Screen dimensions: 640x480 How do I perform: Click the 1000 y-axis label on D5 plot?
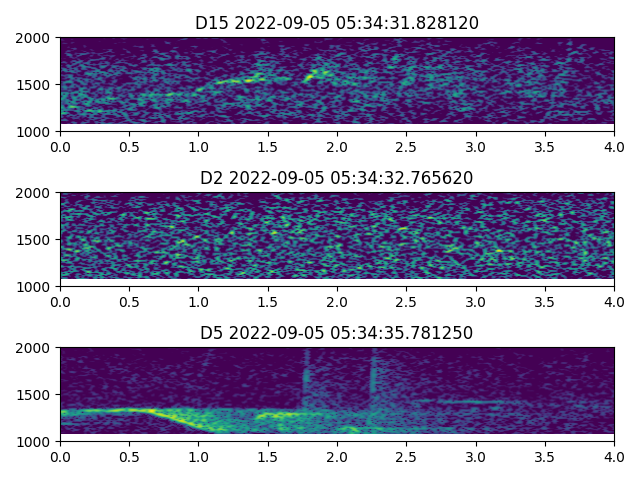37,442
